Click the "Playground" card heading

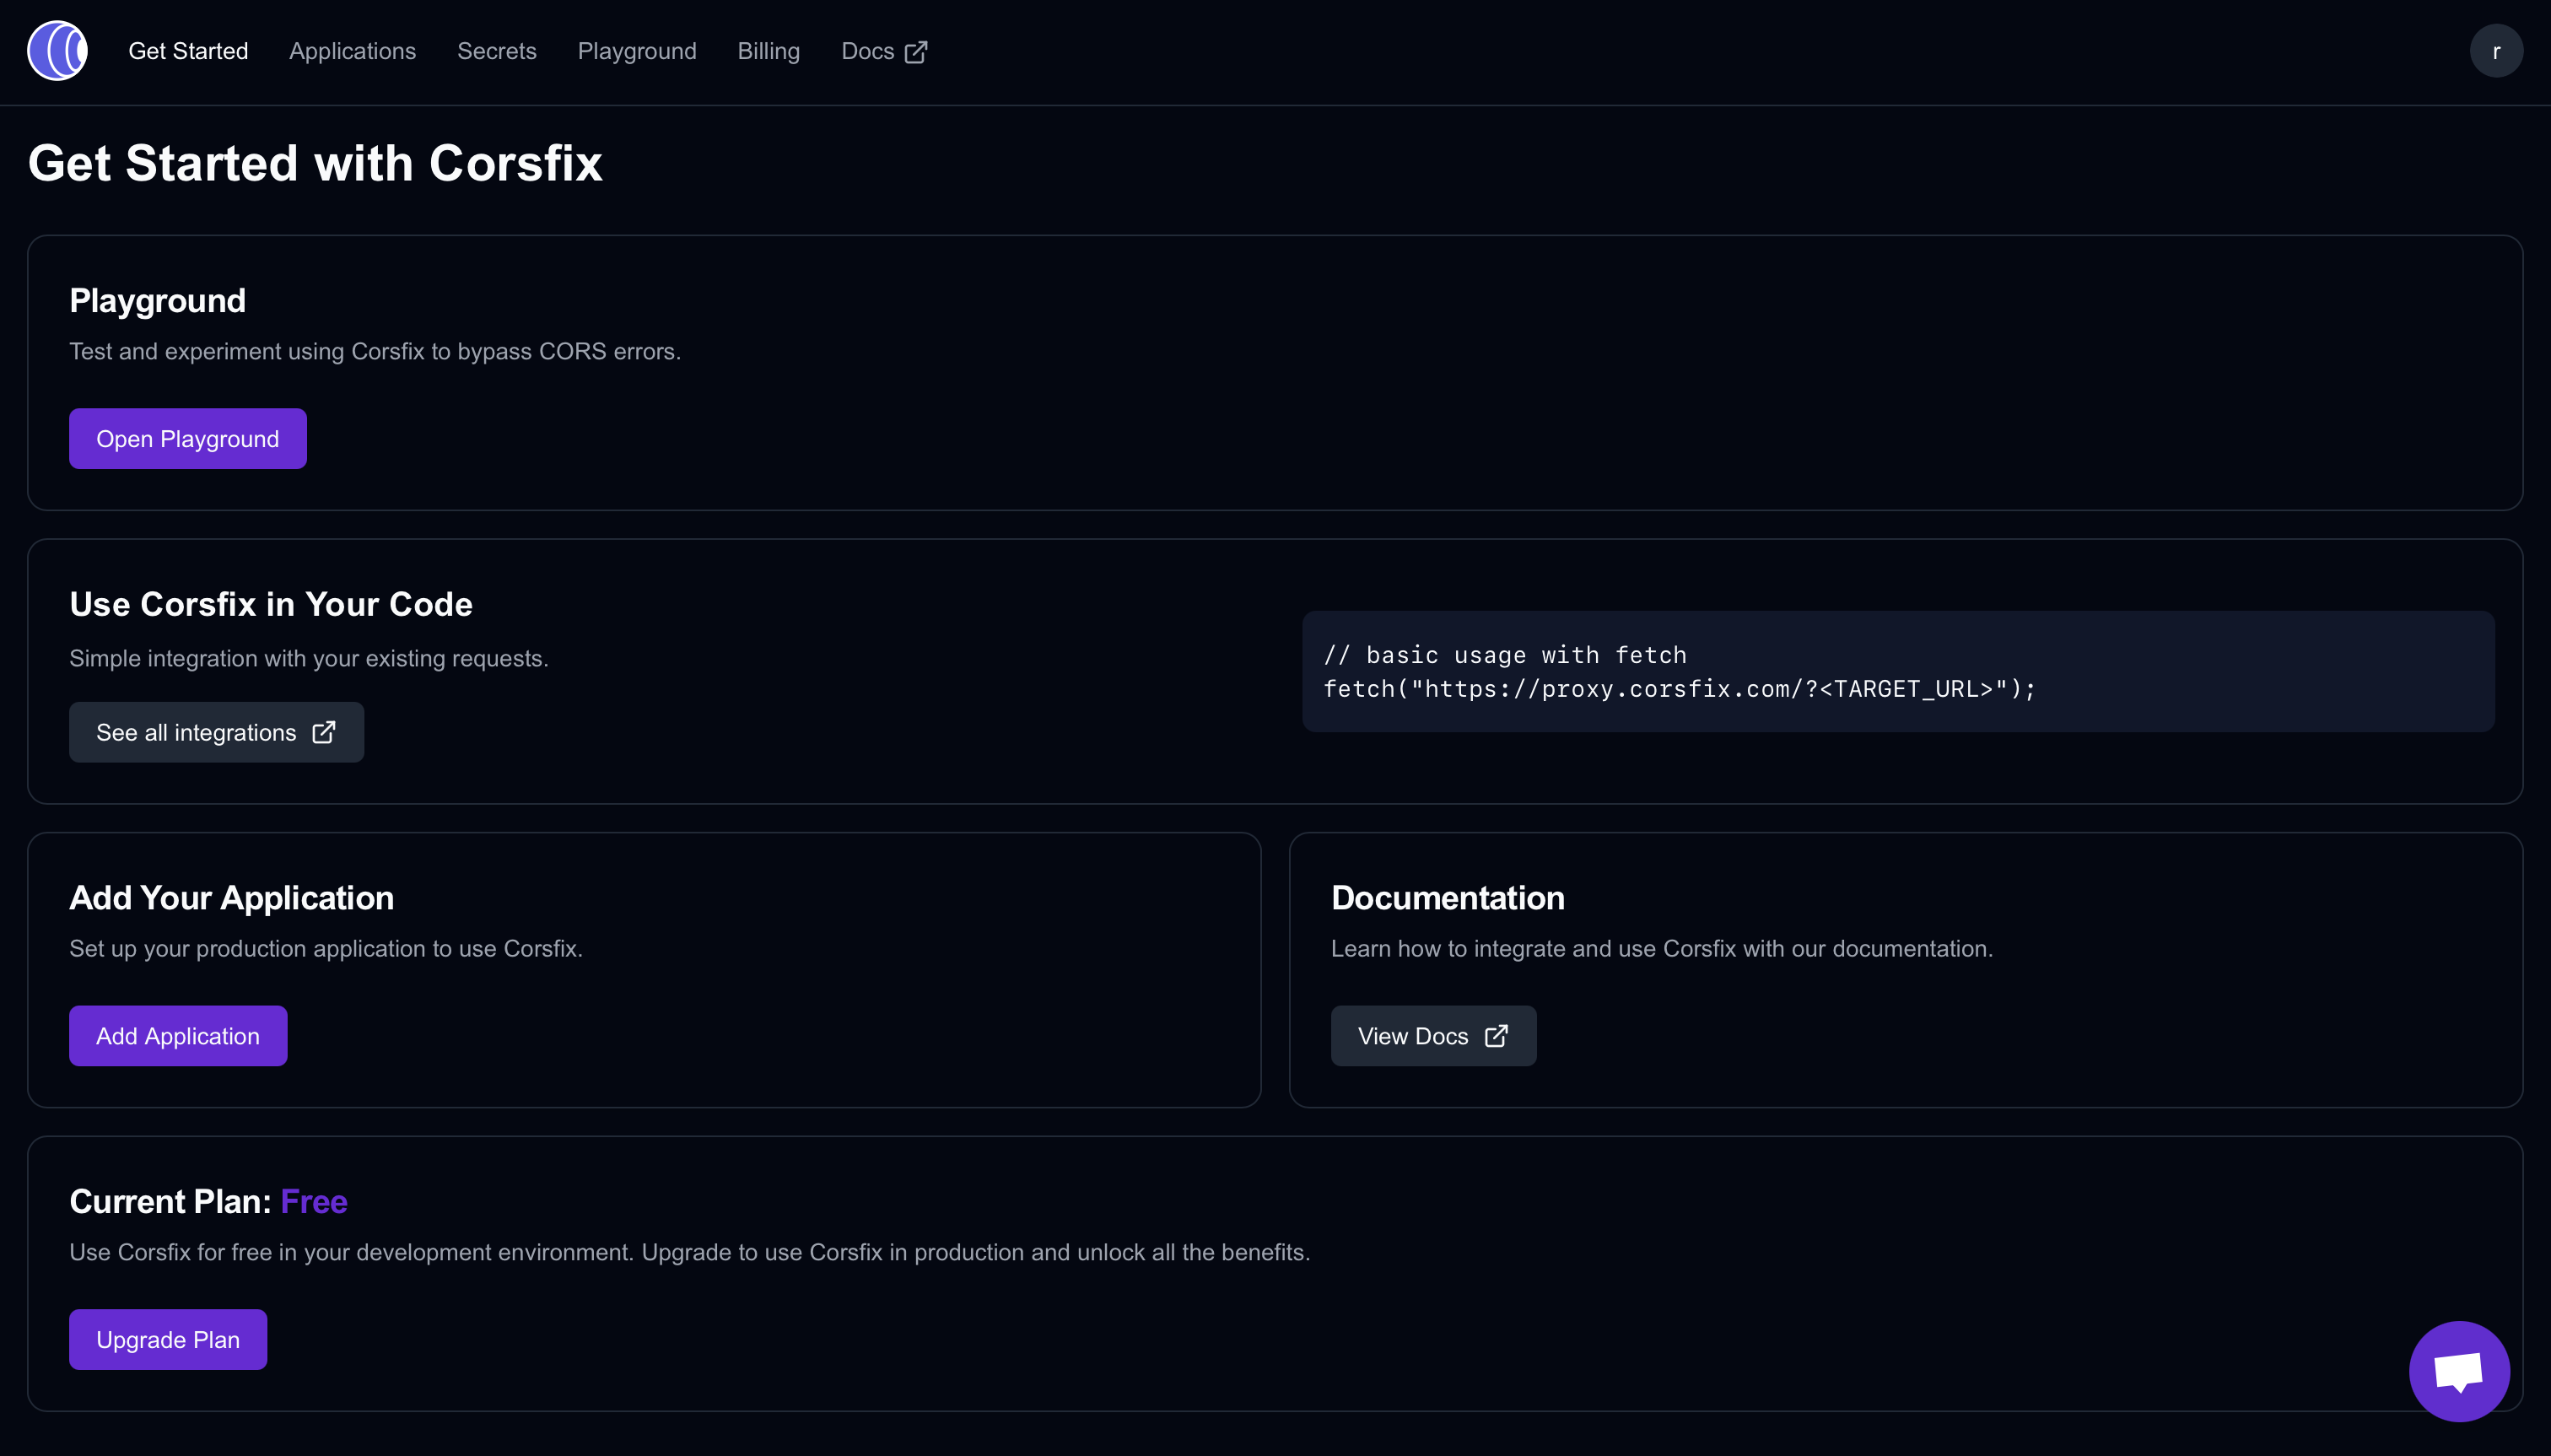point(157,301)
